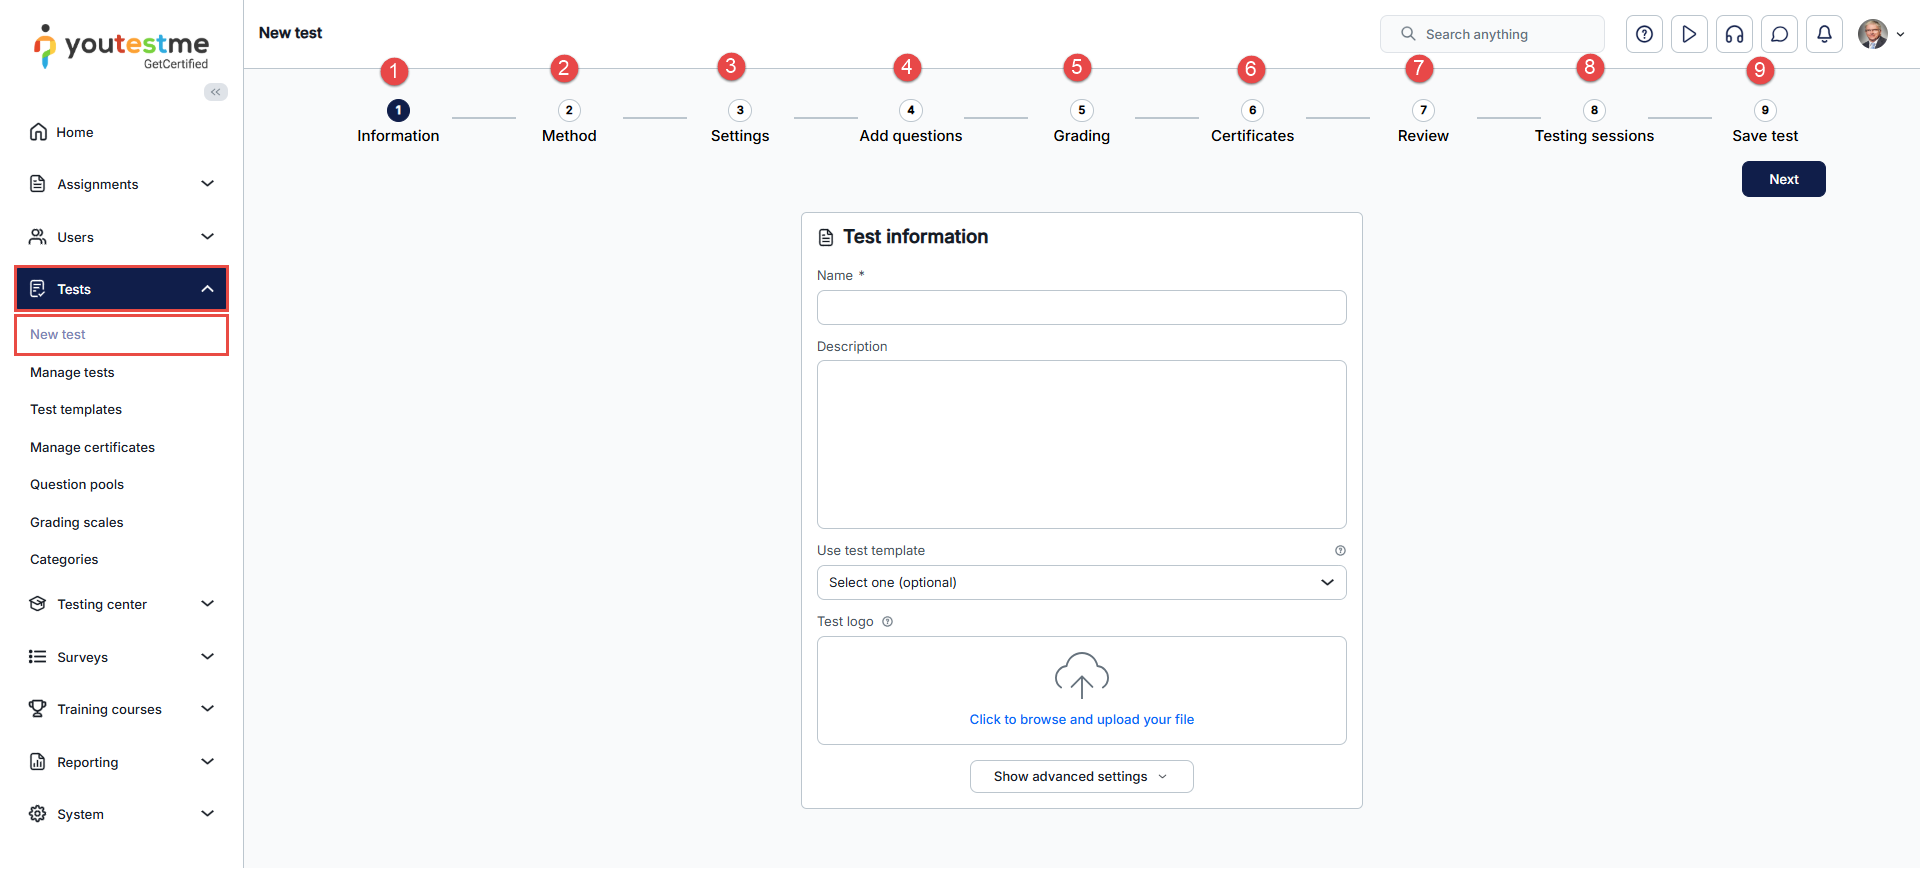Open the chat messages icon
Screen dimensions: 1920x869
(x=1779, y=34)
